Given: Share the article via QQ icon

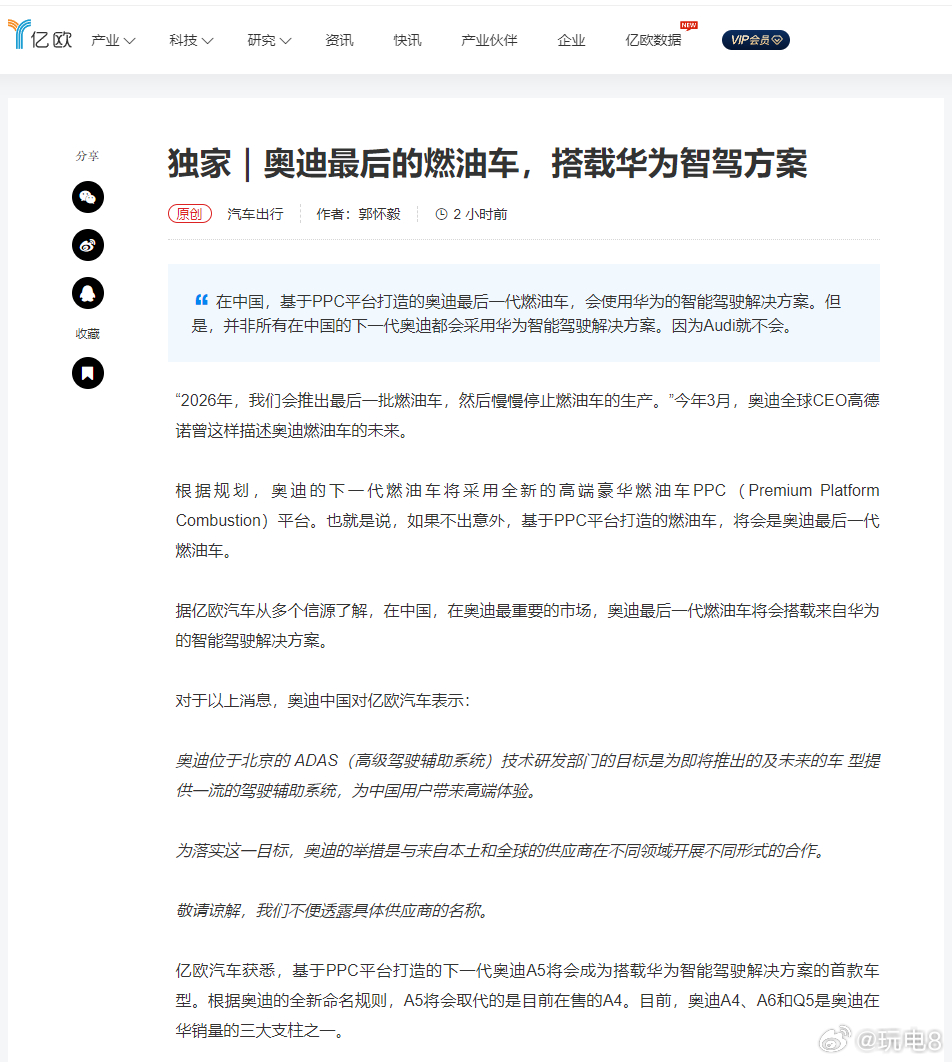Looking at the screenshot, I should [88, 293].
